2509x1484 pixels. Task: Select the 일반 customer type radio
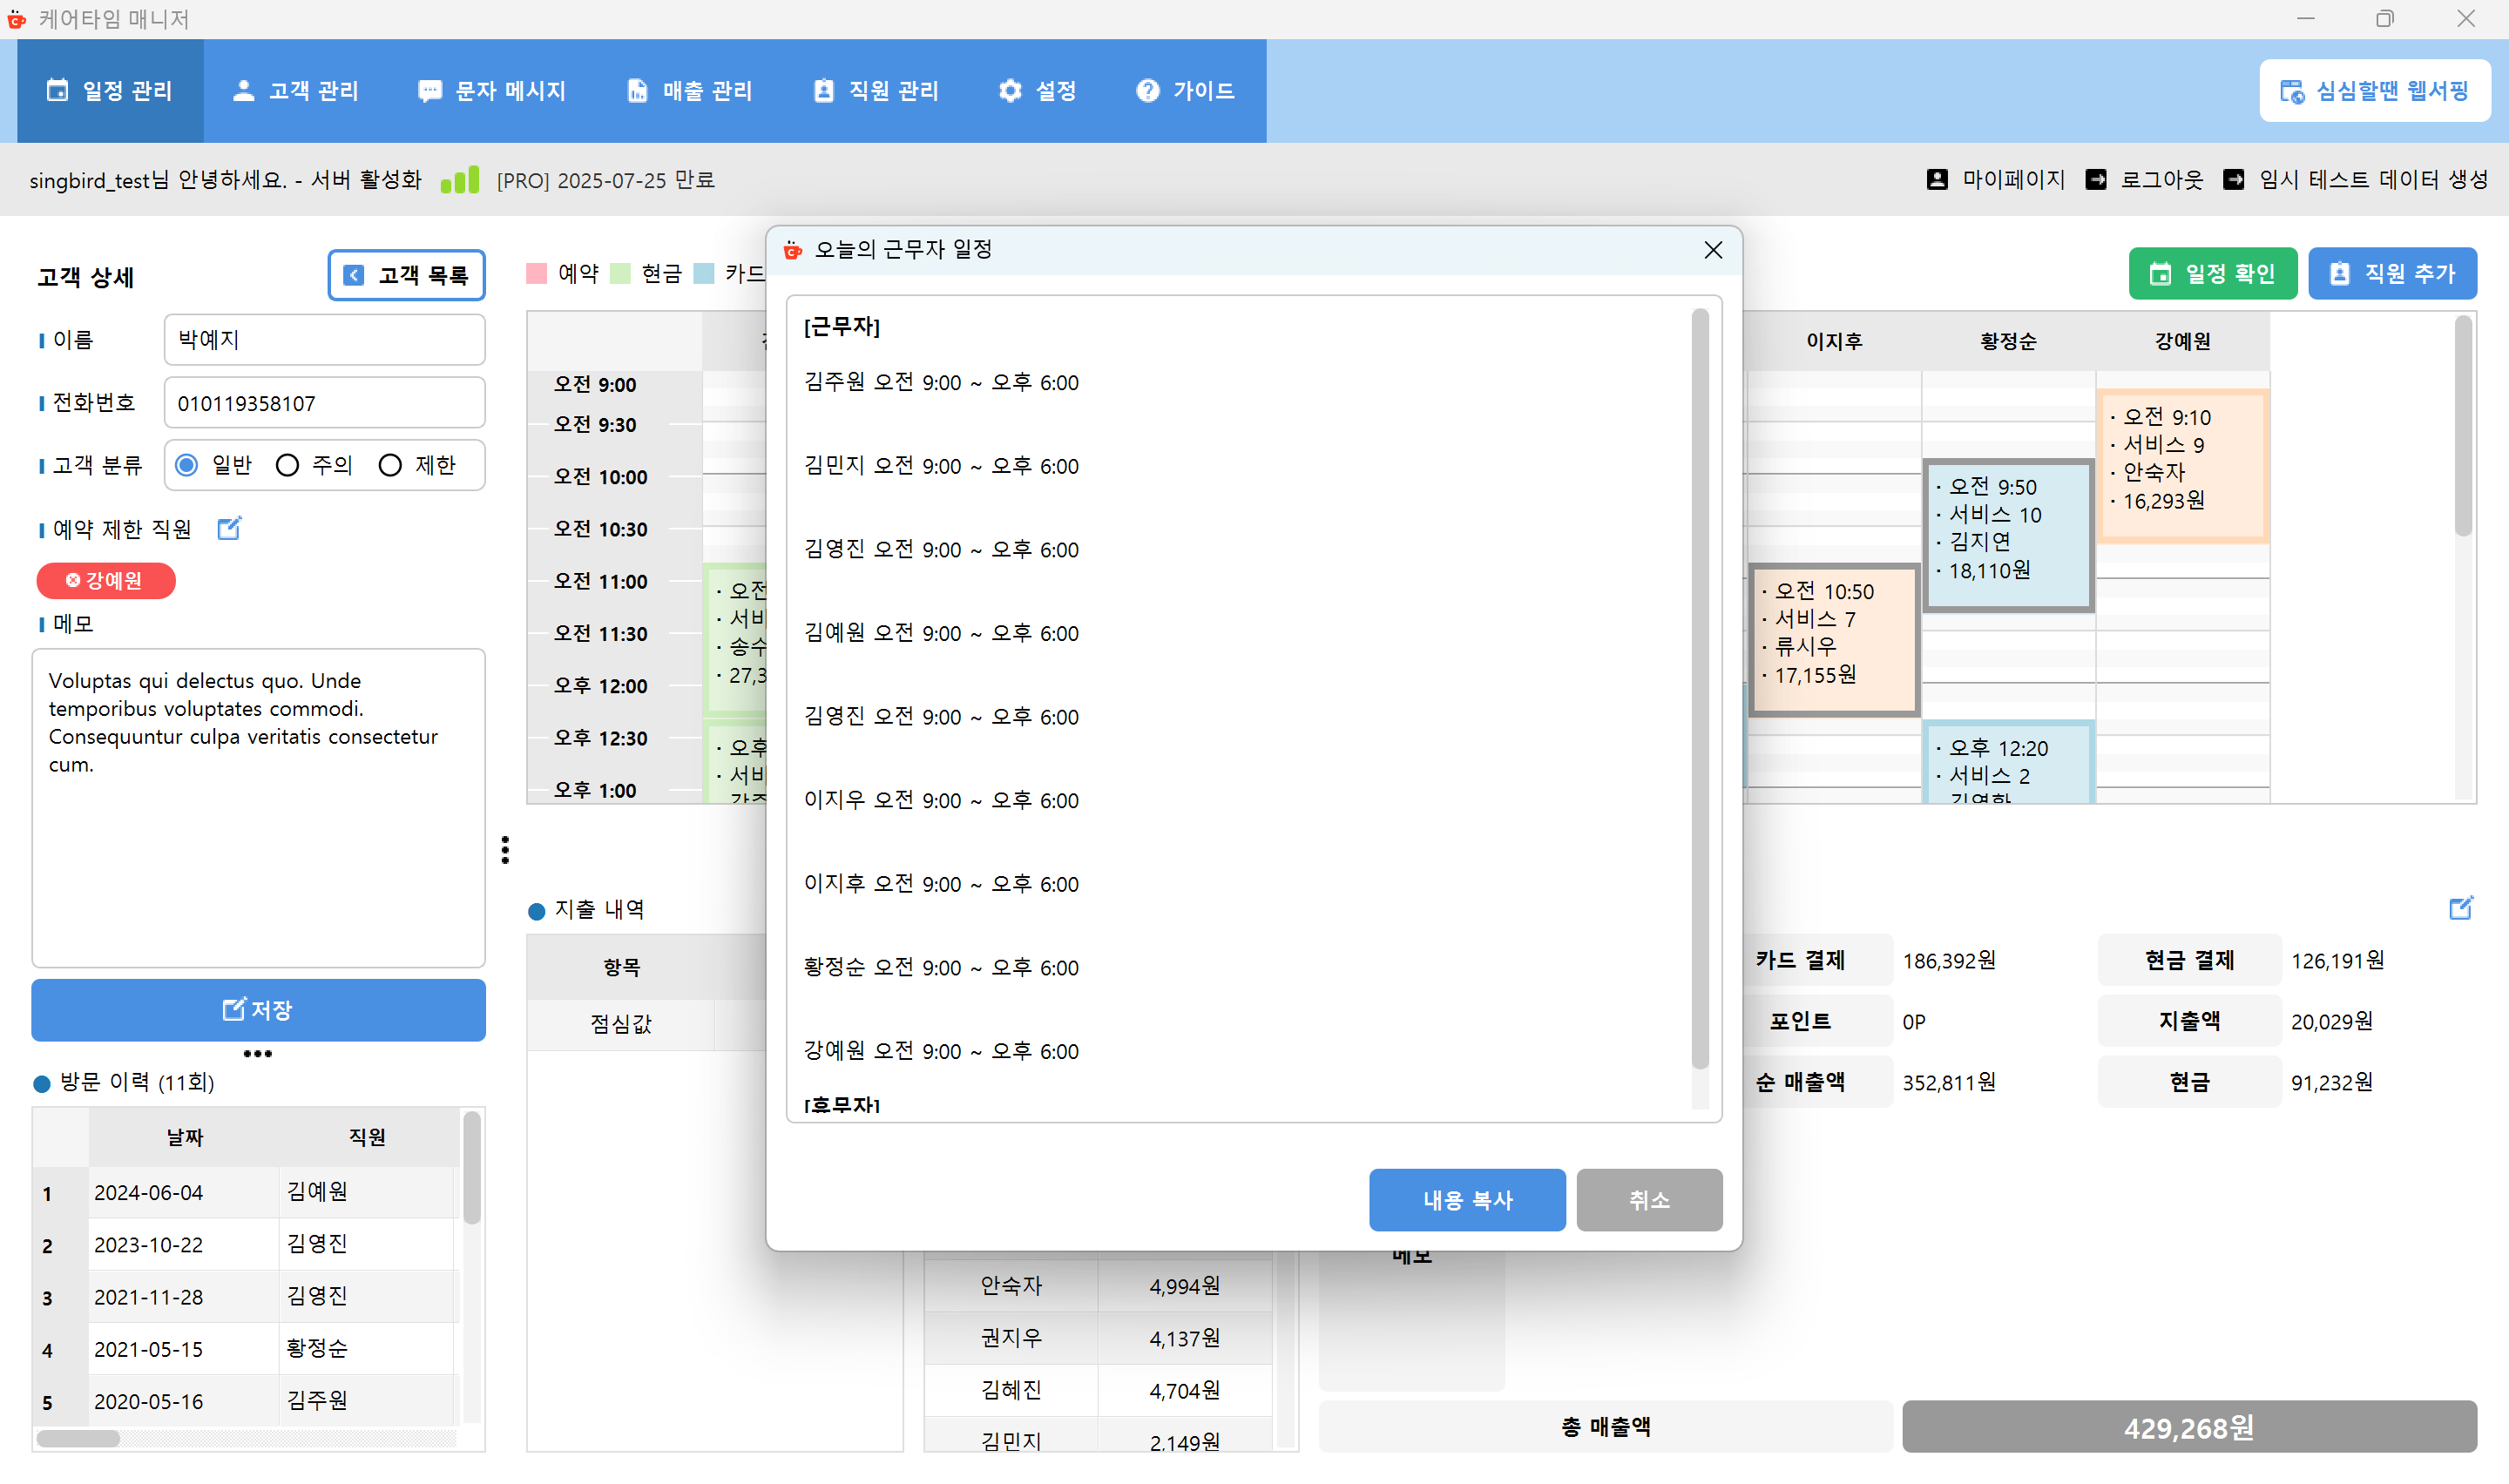click(187, 465)
